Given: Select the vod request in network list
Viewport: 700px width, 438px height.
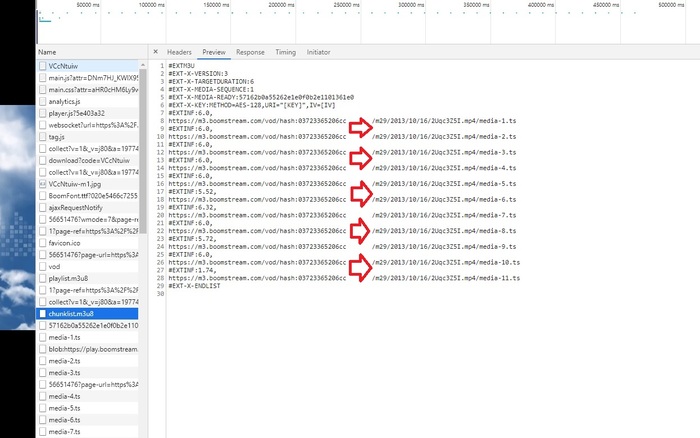Looking at the screenshot, I should pyautogui.click(x=56, y=266).
